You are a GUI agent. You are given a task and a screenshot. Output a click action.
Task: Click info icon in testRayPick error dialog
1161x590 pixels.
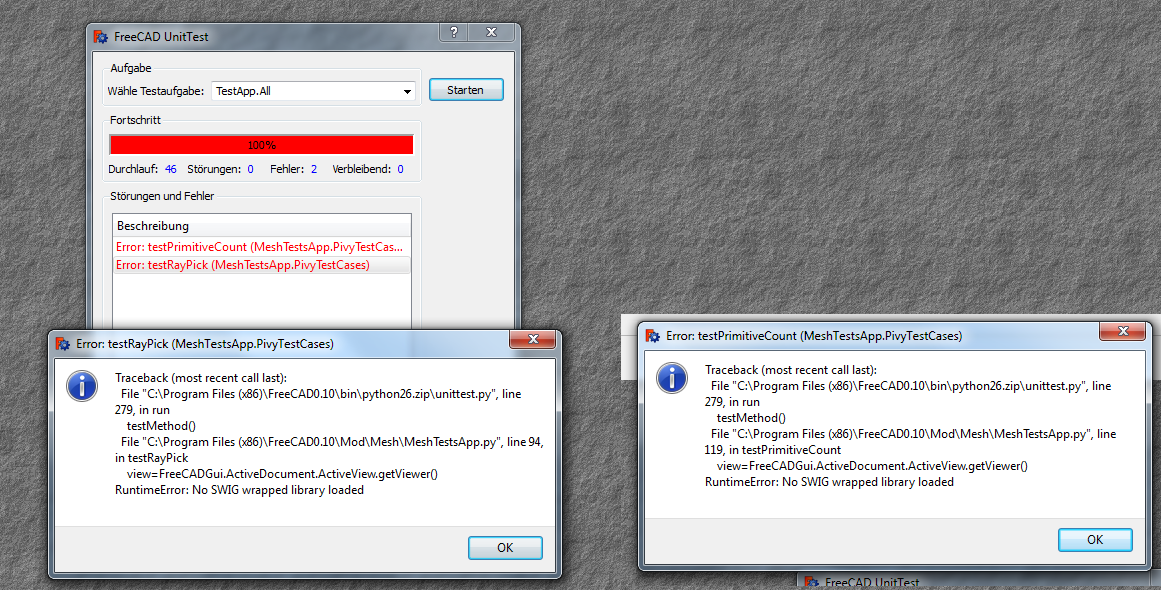(x=82, y=386)
